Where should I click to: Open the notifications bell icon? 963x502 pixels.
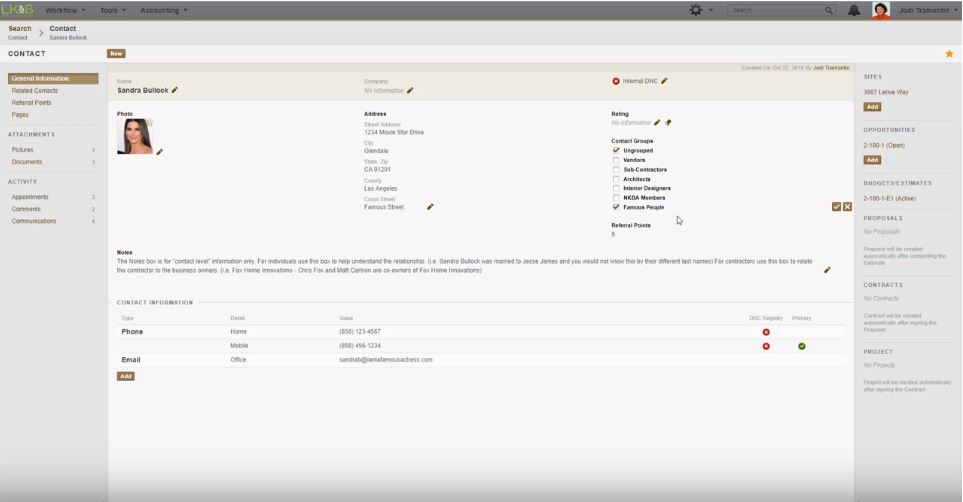854,10
